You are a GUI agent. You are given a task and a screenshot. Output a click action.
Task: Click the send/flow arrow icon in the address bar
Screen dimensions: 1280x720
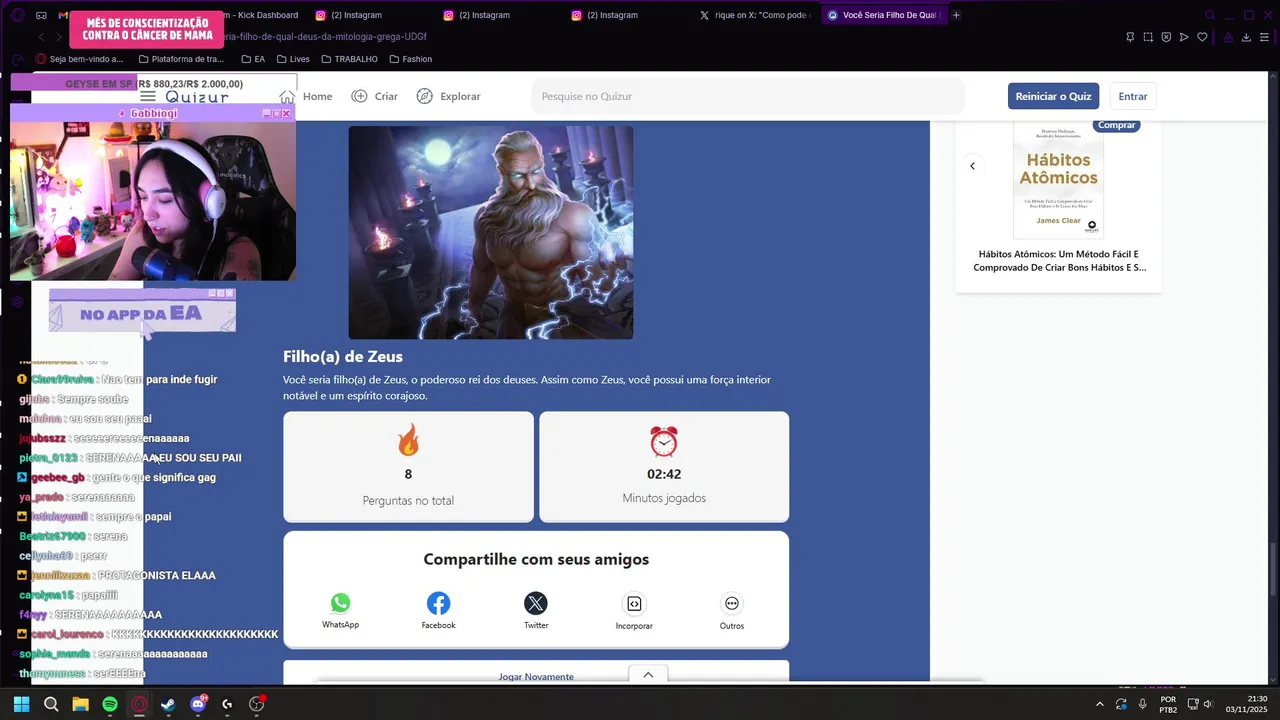click(x=1184, y=37)
